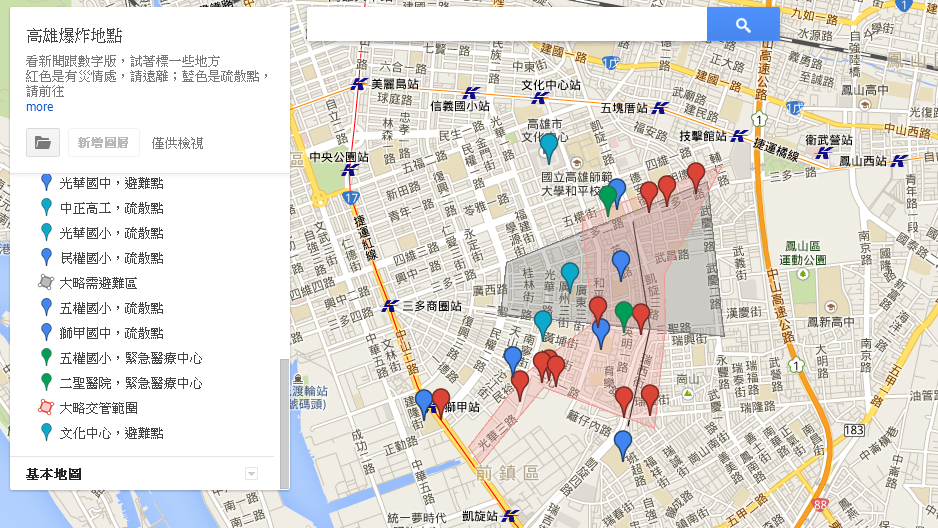Click blue marker inside grey area near 武昌路
Viewport: 938px width, 528px height.
[x=621, y=265]
